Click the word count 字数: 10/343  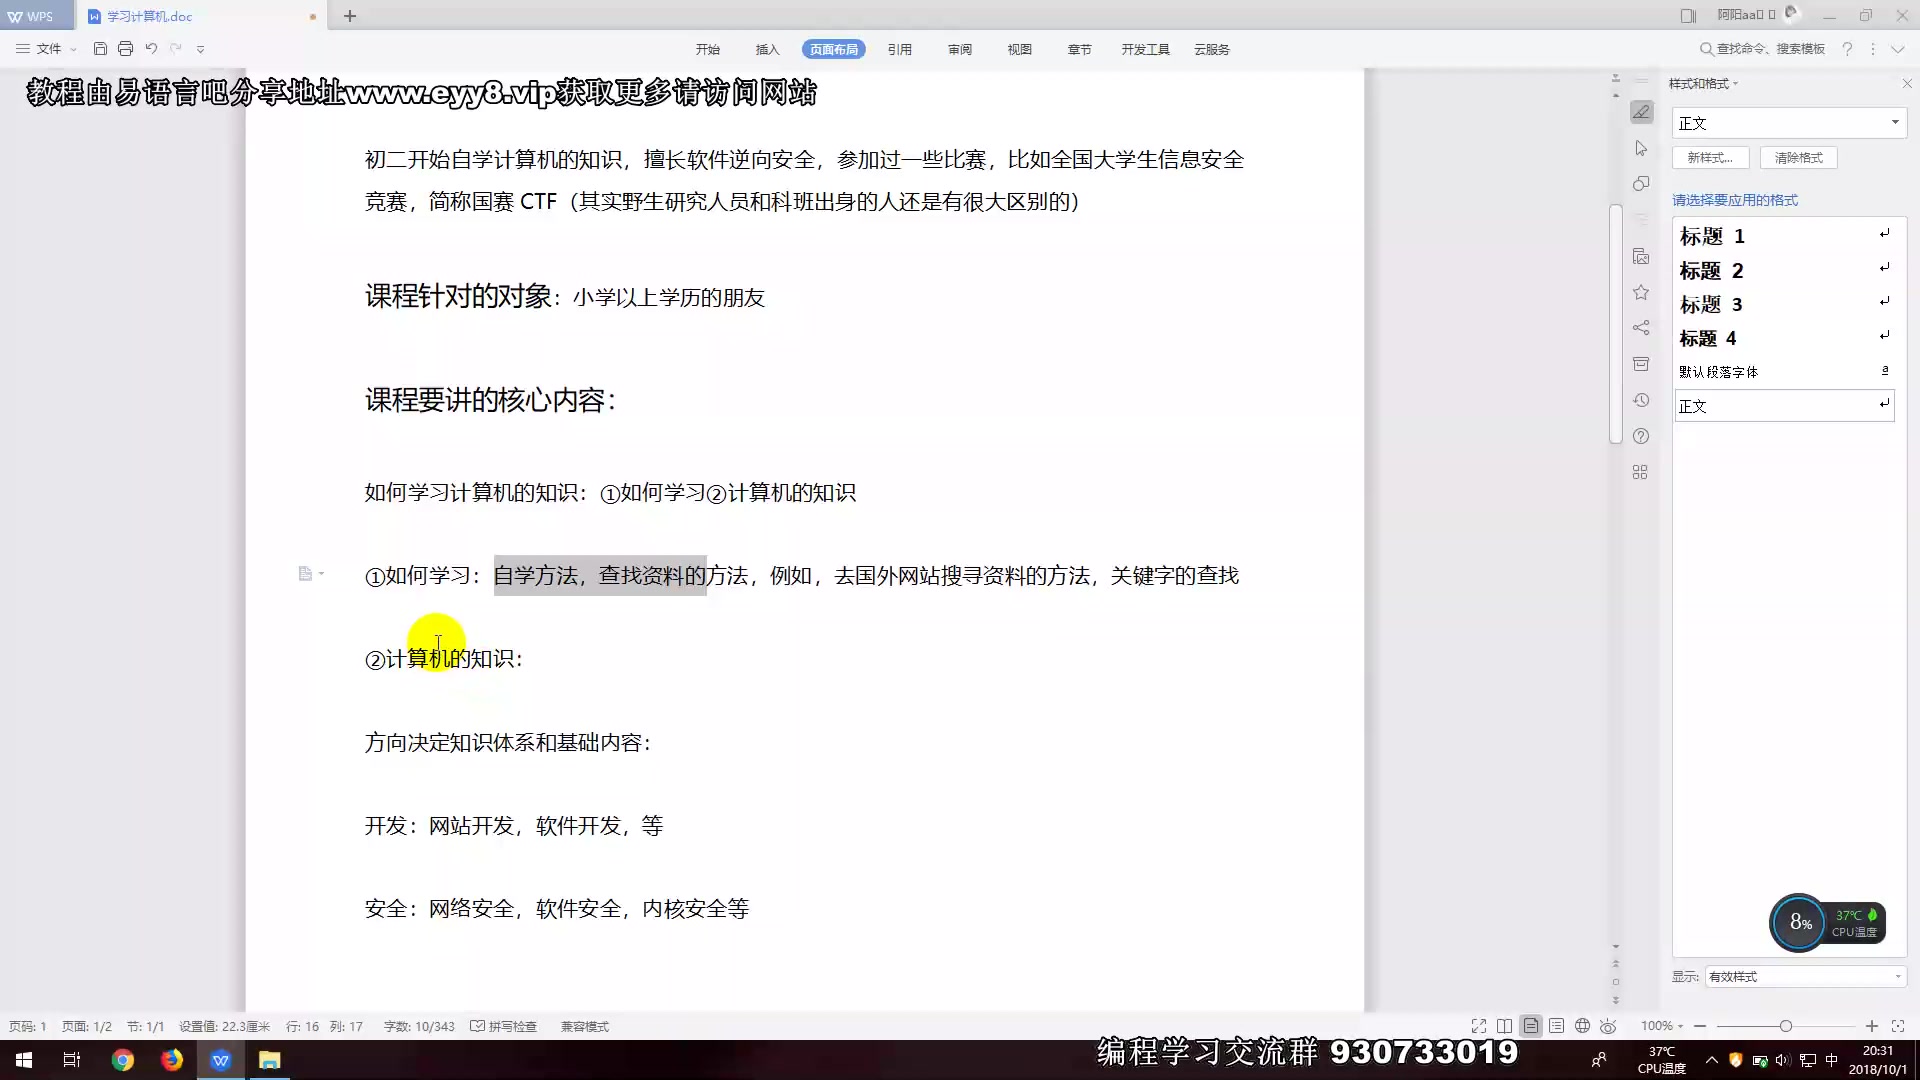tap(419, 1027)
